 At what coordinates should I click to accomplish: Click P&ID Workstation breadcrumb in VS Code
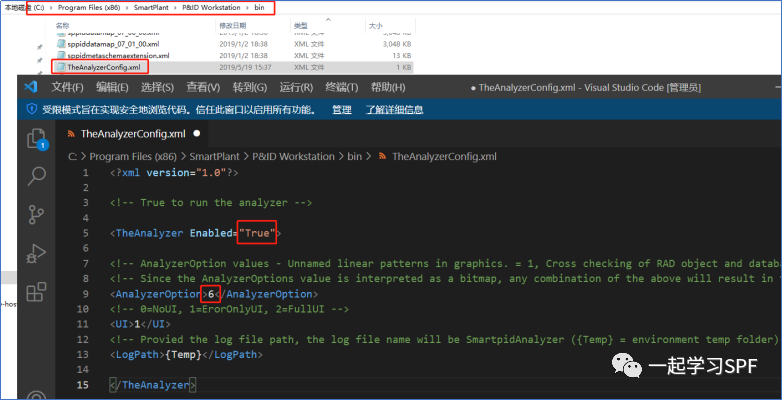(293, 156)
